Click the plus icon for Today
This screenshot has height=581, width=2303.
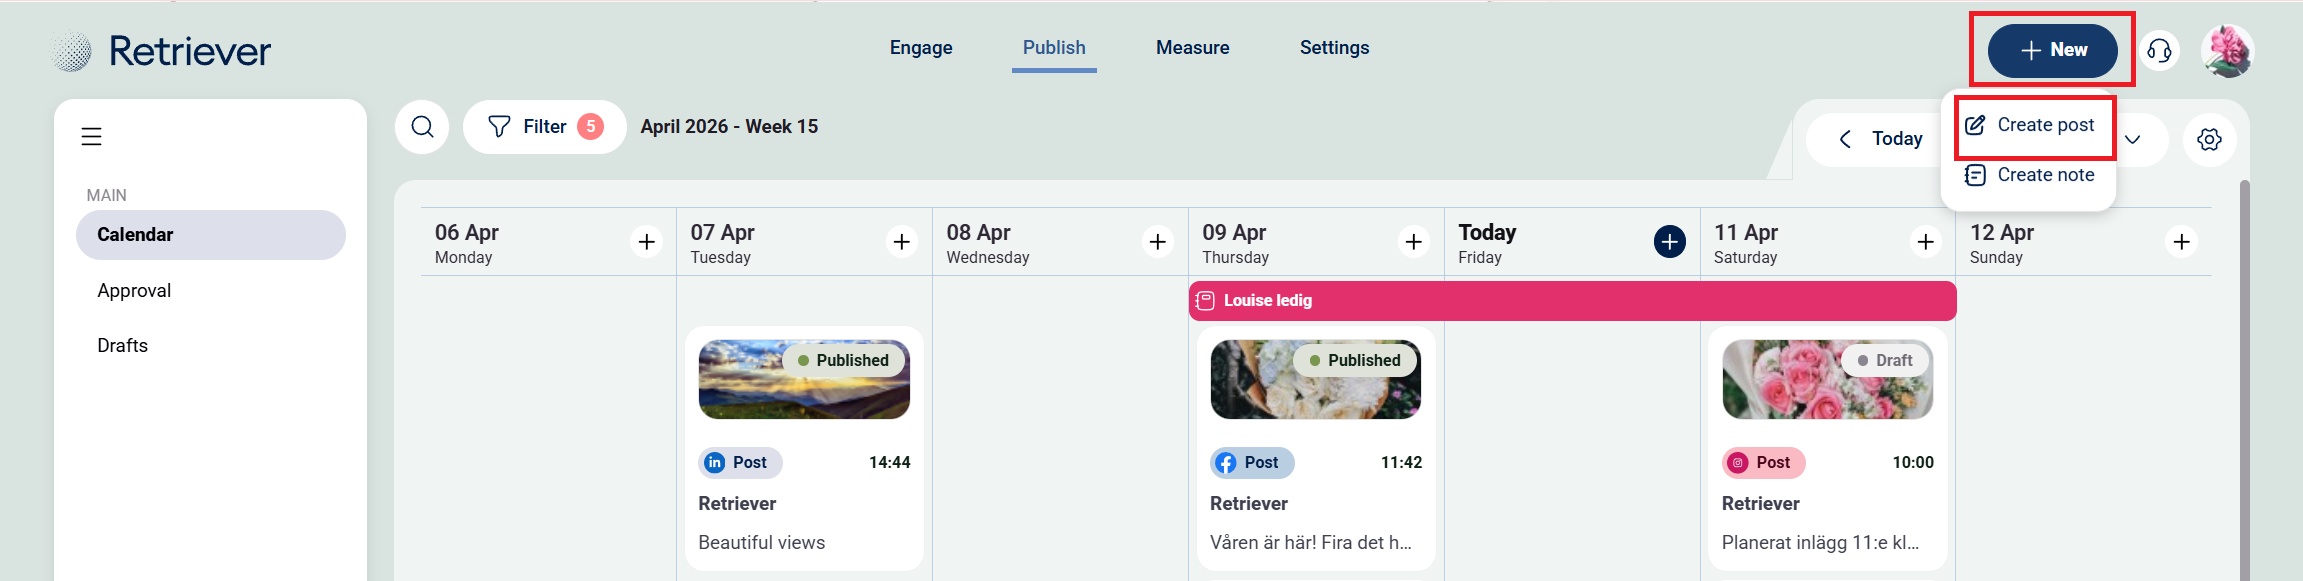[x=1669, y=242]
